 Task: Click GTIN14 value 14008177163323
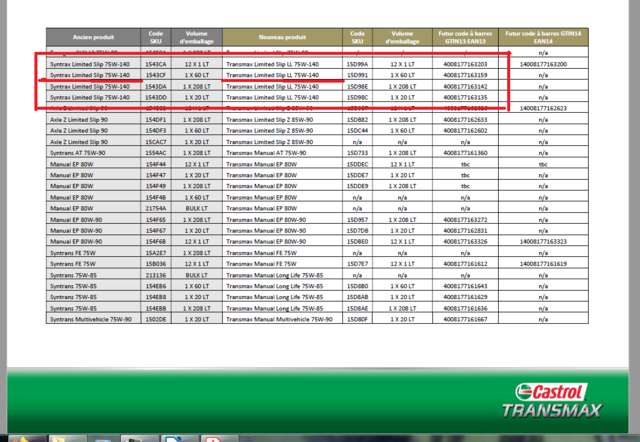pyautogui.click(x=543, y=242)
